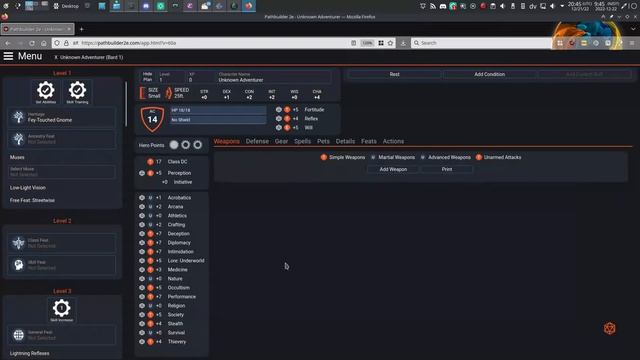Click the Firefox search box
Image resolution: width=640 pixels, height=360 pixels.
pyautogui.click(x=481, y=43)
